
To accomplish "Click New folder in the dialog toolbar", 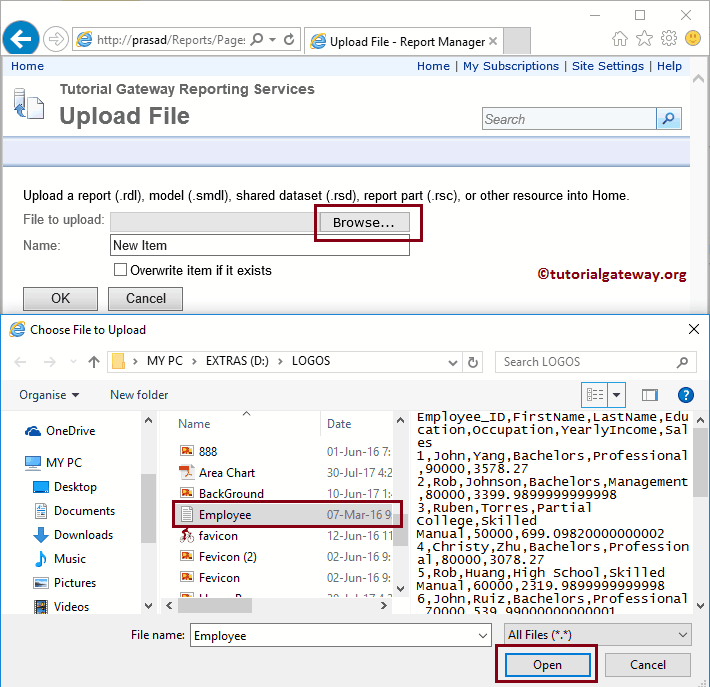I will click(139, 395).
